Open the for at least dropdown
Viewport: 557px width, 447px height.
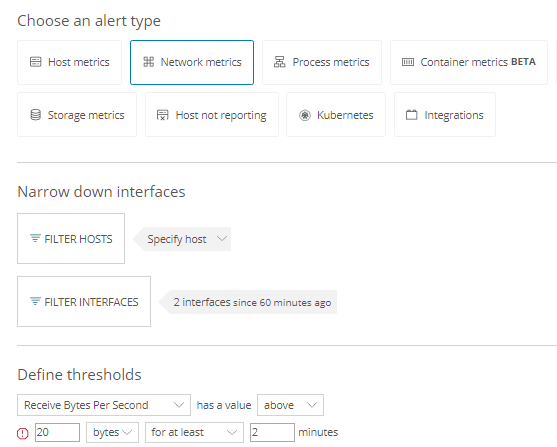point(194,432)
